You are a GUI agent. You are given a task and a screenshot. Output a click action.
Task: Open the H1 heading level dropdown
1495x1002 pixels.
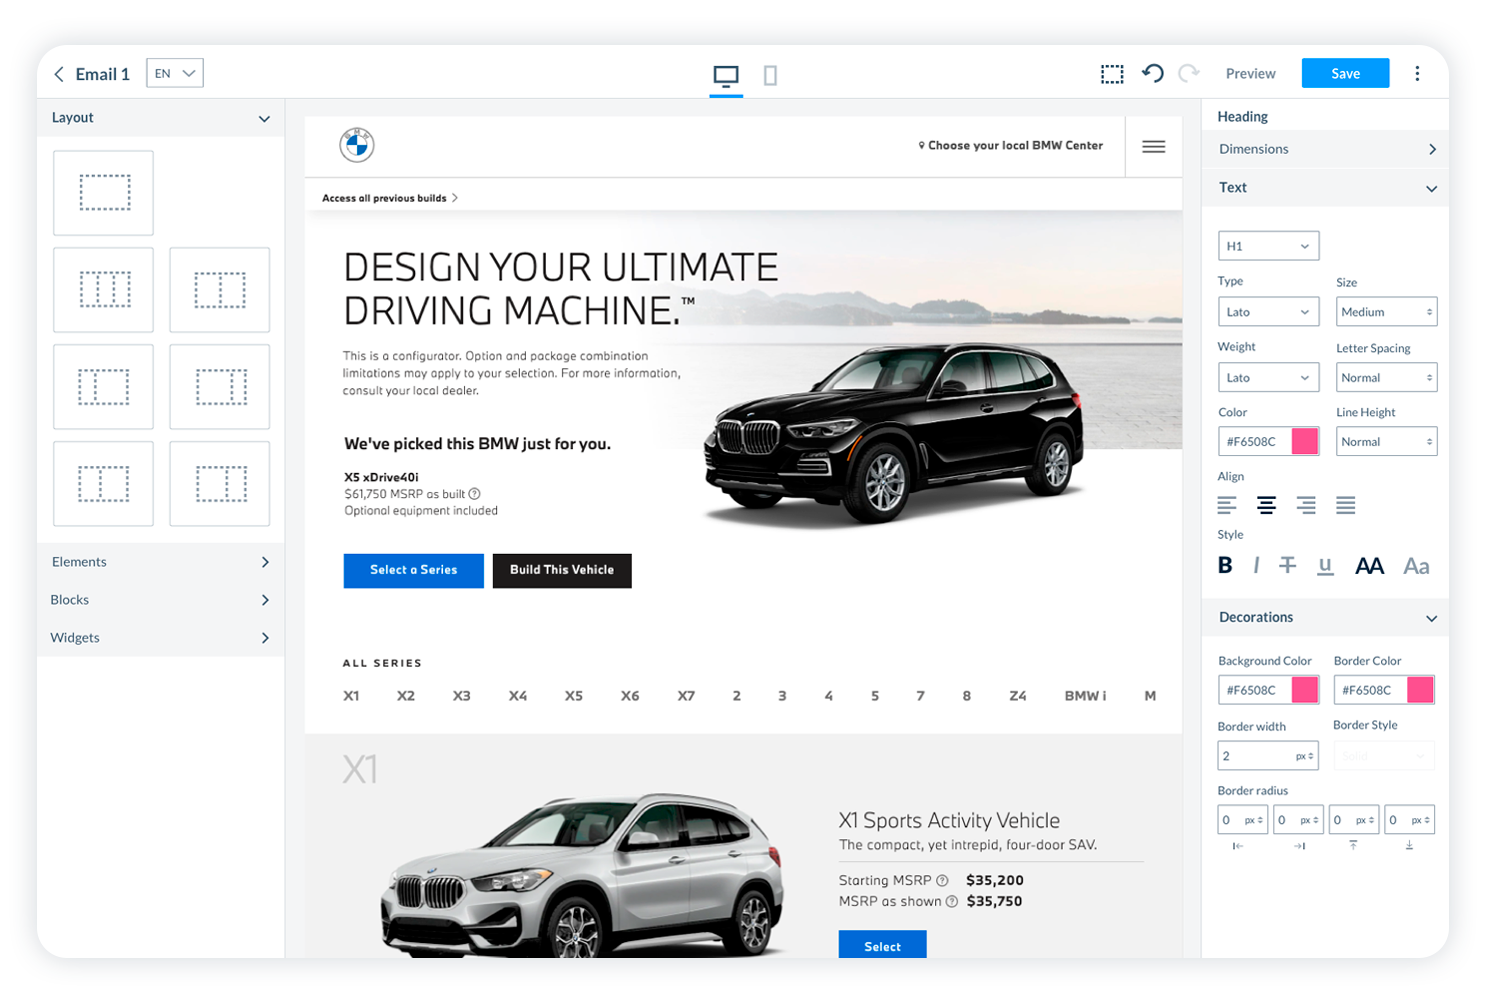(x=1268, y=246)
